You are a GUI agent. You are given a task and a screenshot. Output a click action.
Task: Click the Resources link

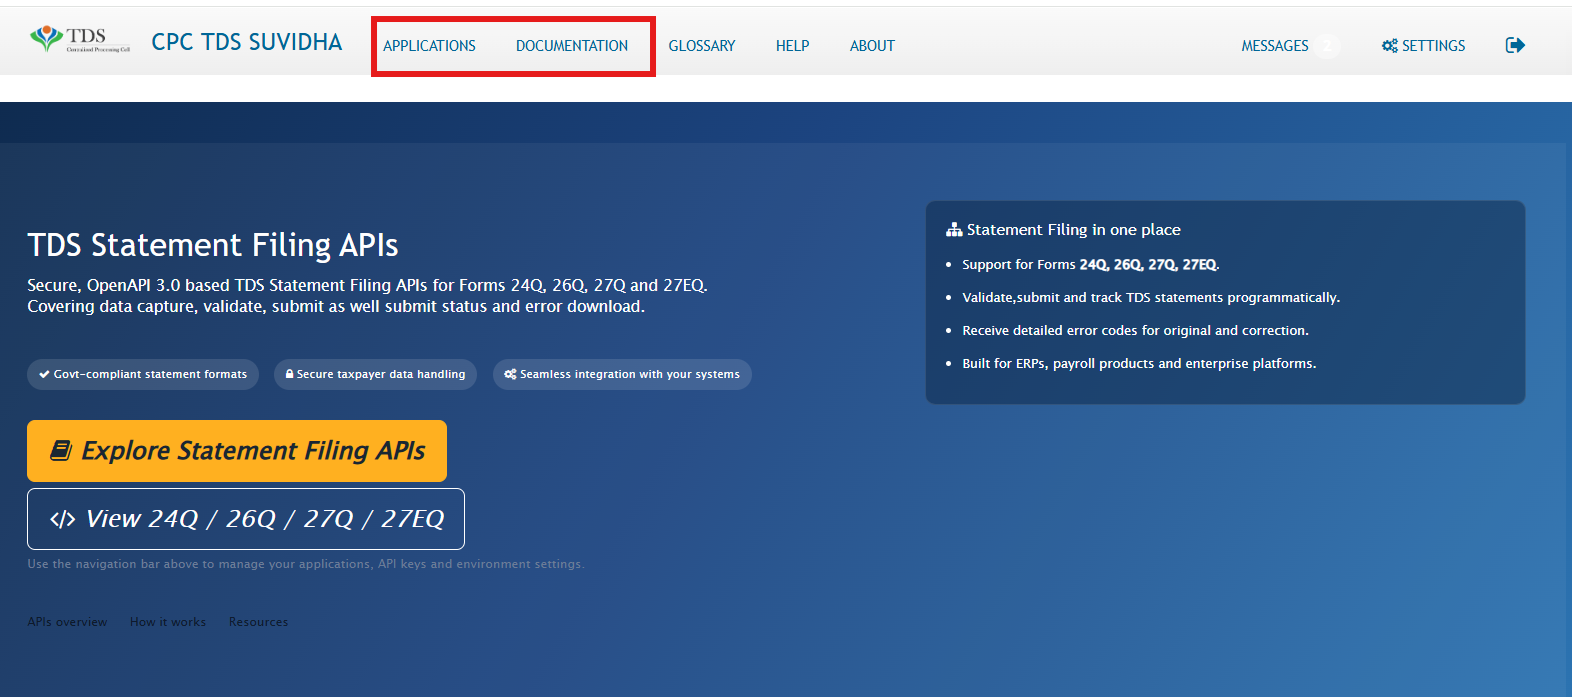click(258, 622)
